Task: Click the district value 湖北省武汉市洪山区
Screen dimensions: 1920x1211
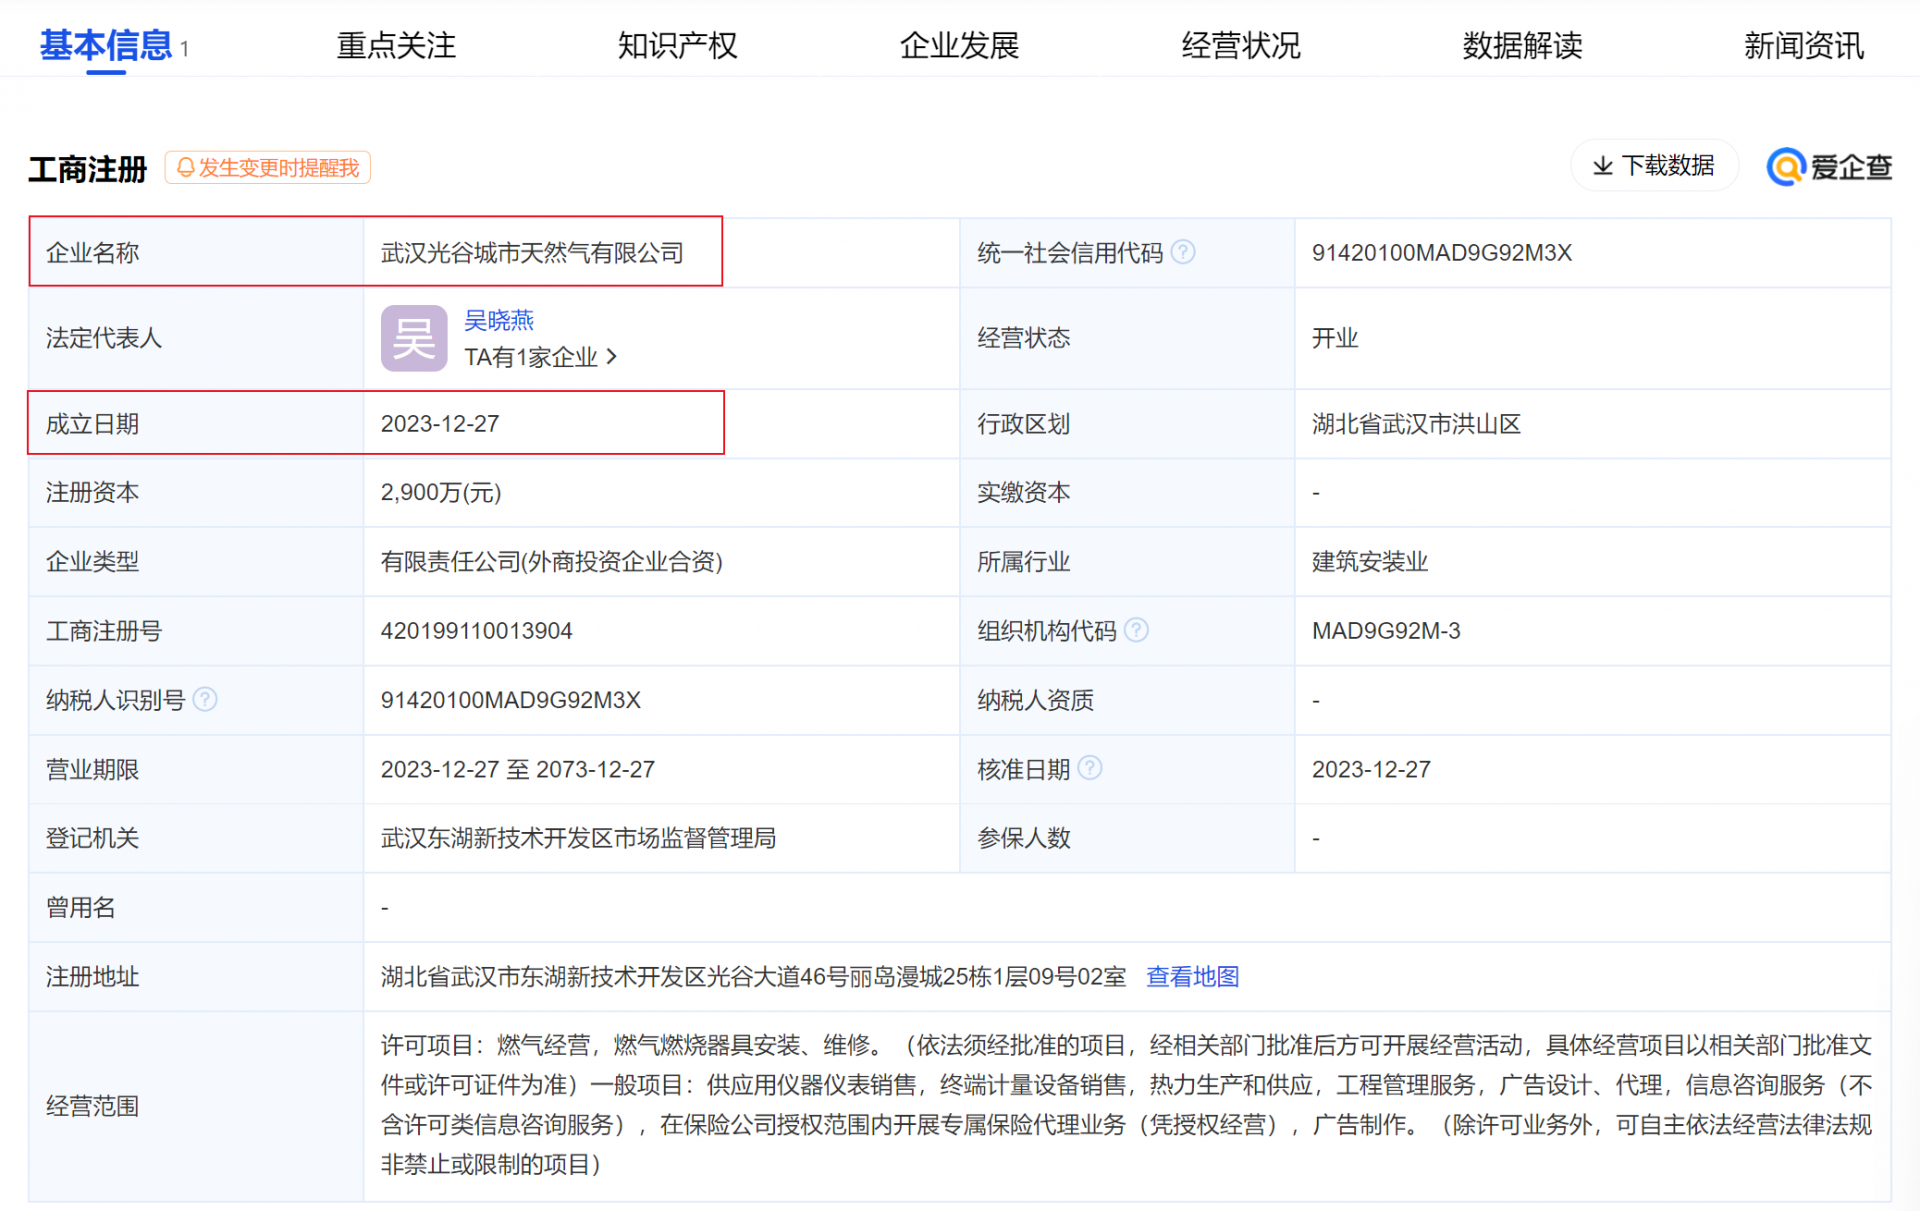Action: (x=1416, y=424)
